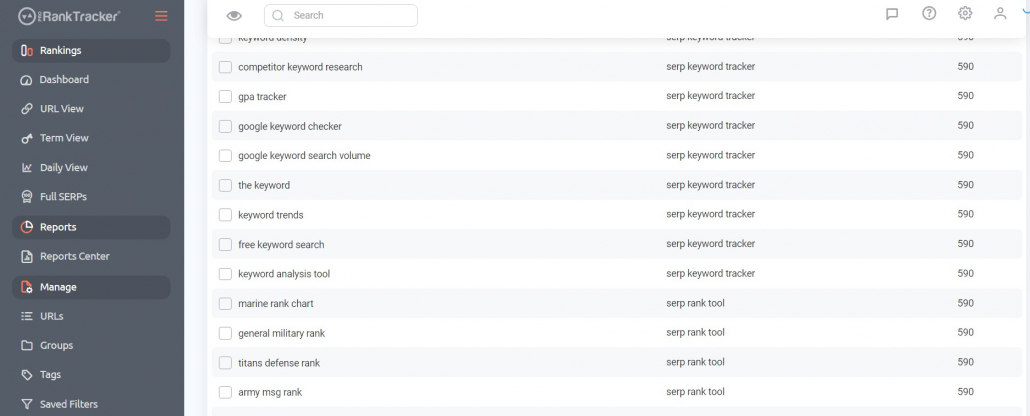
Task: Click the hamburger menu icon in sidebar header
Action: pyautogui.click(x=161, y=16)
